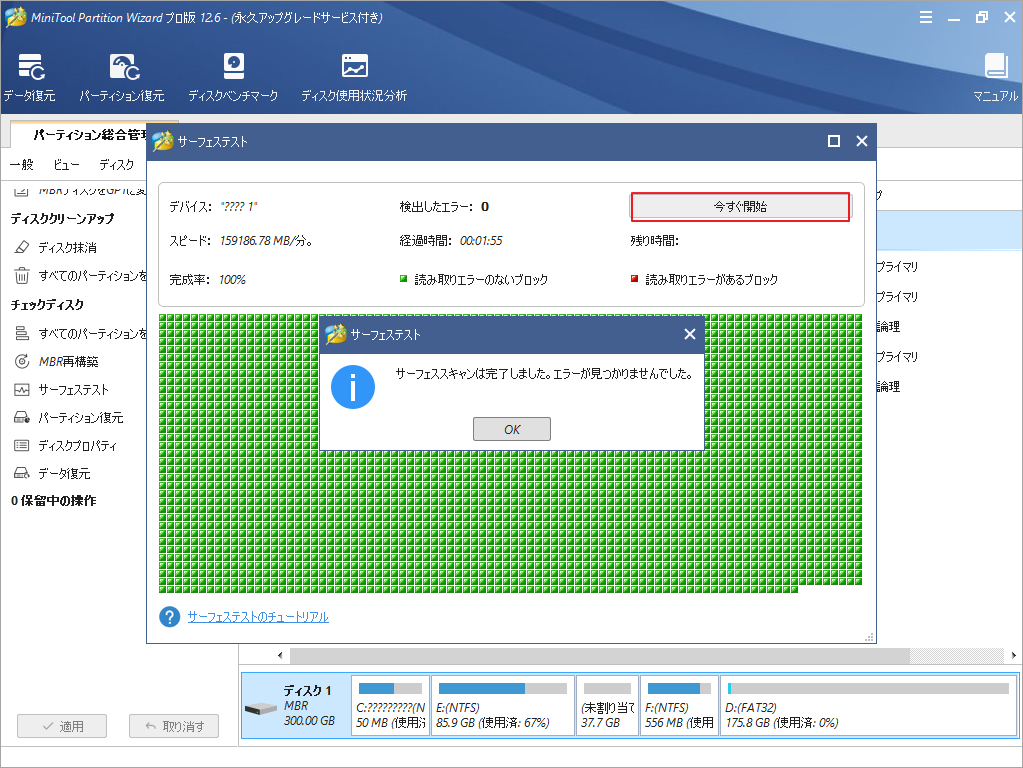The height and width of the screenshot is (768, 1023).
Task: Click the horizontal scrollbar thumb
Action: click(x=600, y=655)
